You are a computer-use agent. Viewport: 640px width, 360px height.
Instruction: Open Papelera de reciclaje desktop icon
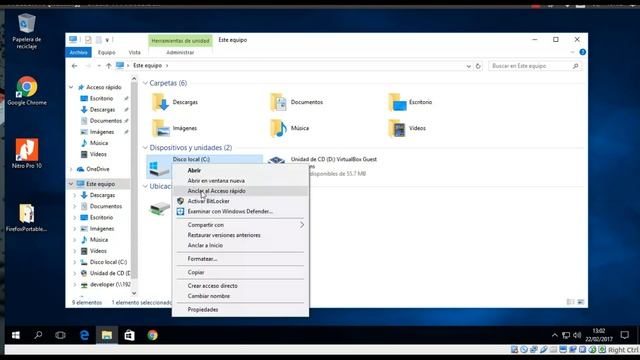point(27,31)
